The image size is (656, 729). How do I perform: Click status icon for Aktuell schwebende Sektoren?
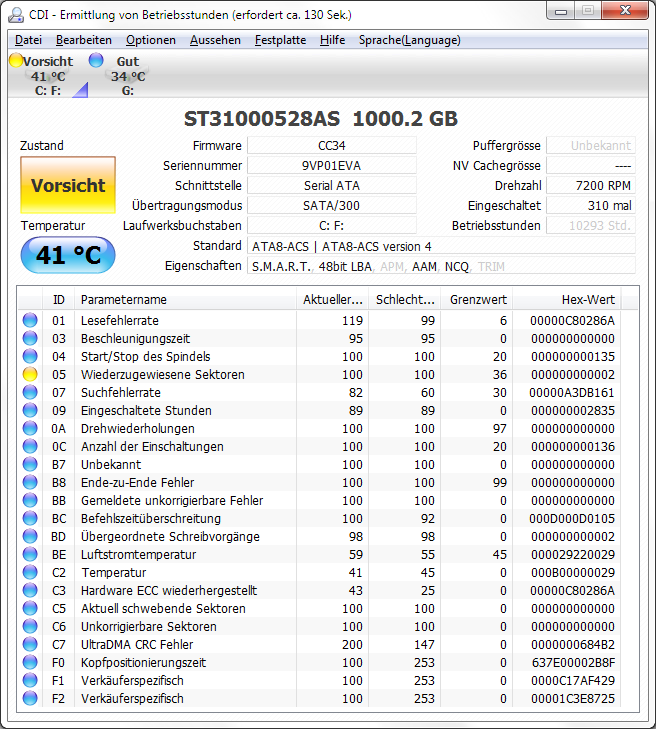click(30, 609)
